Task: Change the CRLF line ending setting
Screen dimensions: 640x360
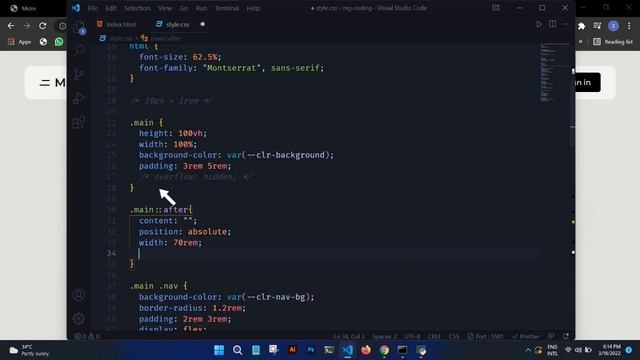Action: 434,336
